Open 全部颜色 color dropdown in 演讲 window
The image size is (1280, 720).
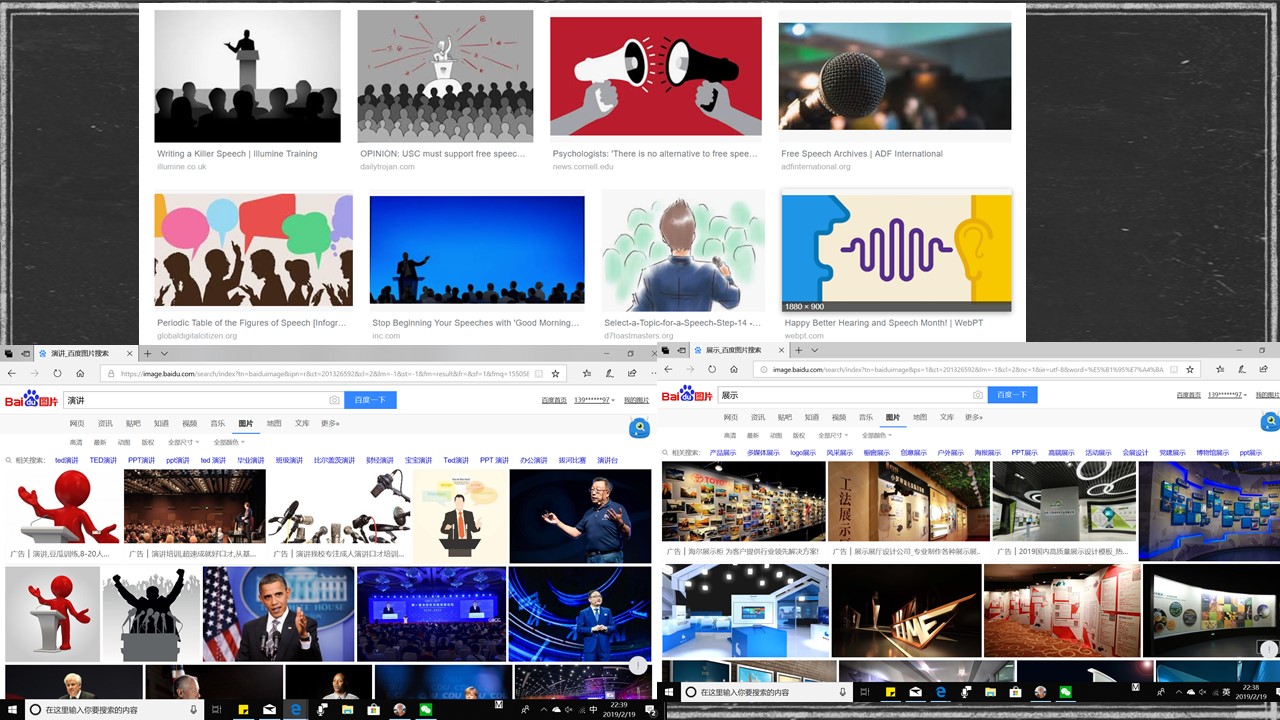pos(228,441)
